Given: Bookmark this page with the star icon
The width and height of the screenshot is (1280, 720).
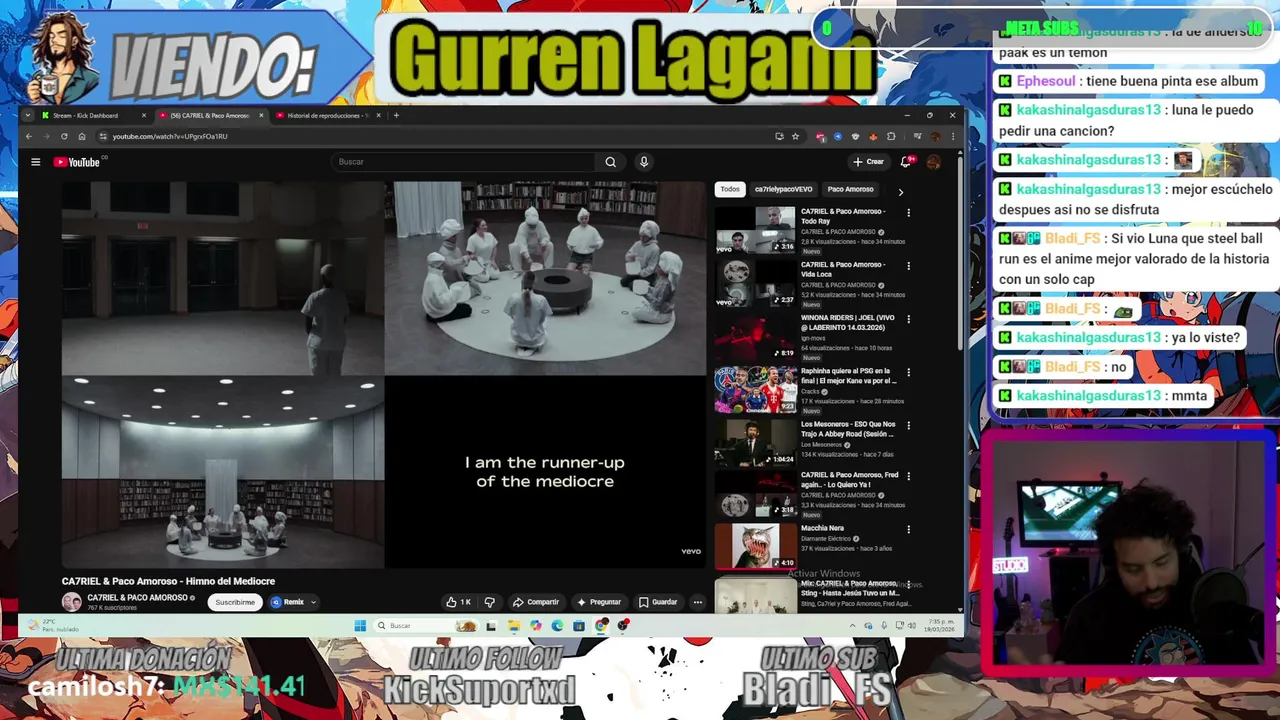Looking at the screenshot, I should pyautogui.click(x=795, y=136).
